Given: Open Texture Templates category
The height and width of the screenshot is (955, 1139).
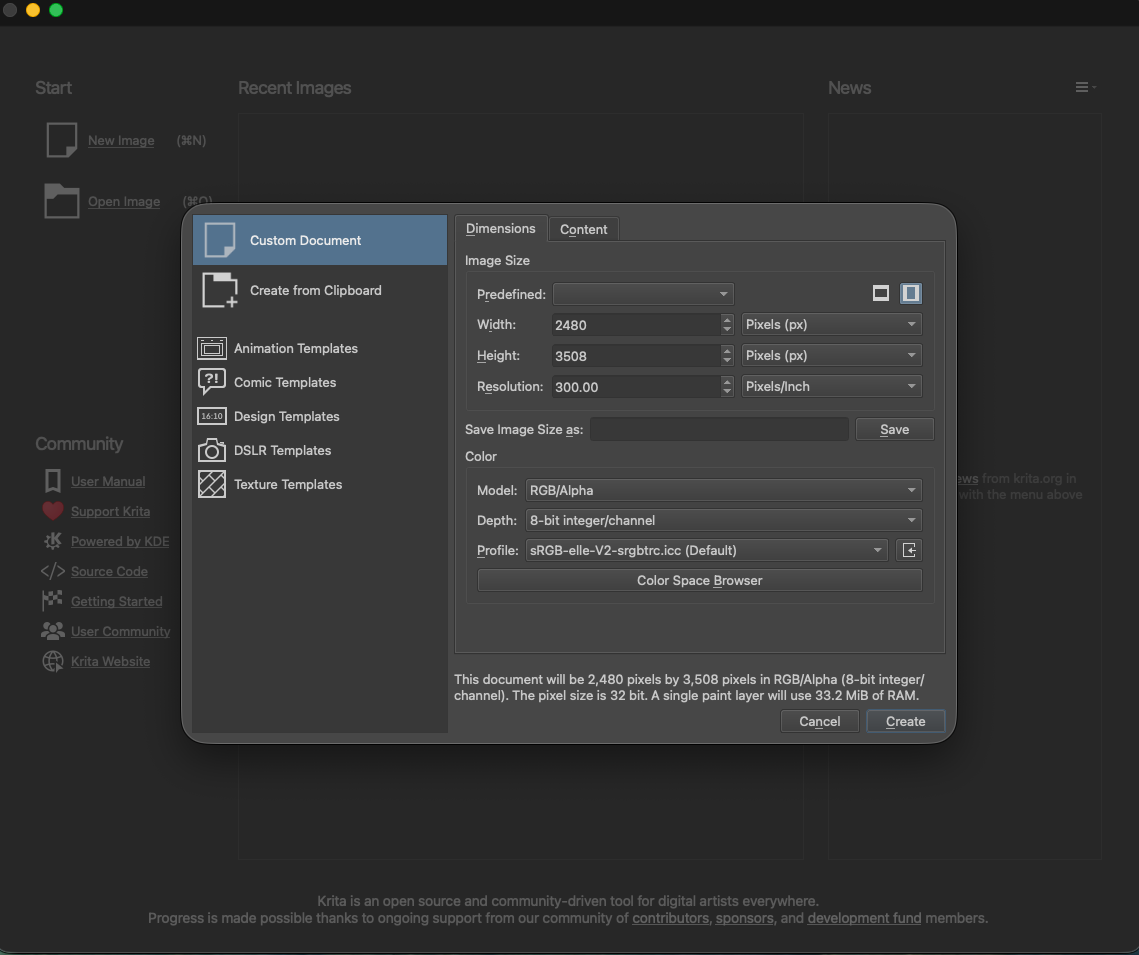Looking at the screenshot, I should [x=320, y=484].
